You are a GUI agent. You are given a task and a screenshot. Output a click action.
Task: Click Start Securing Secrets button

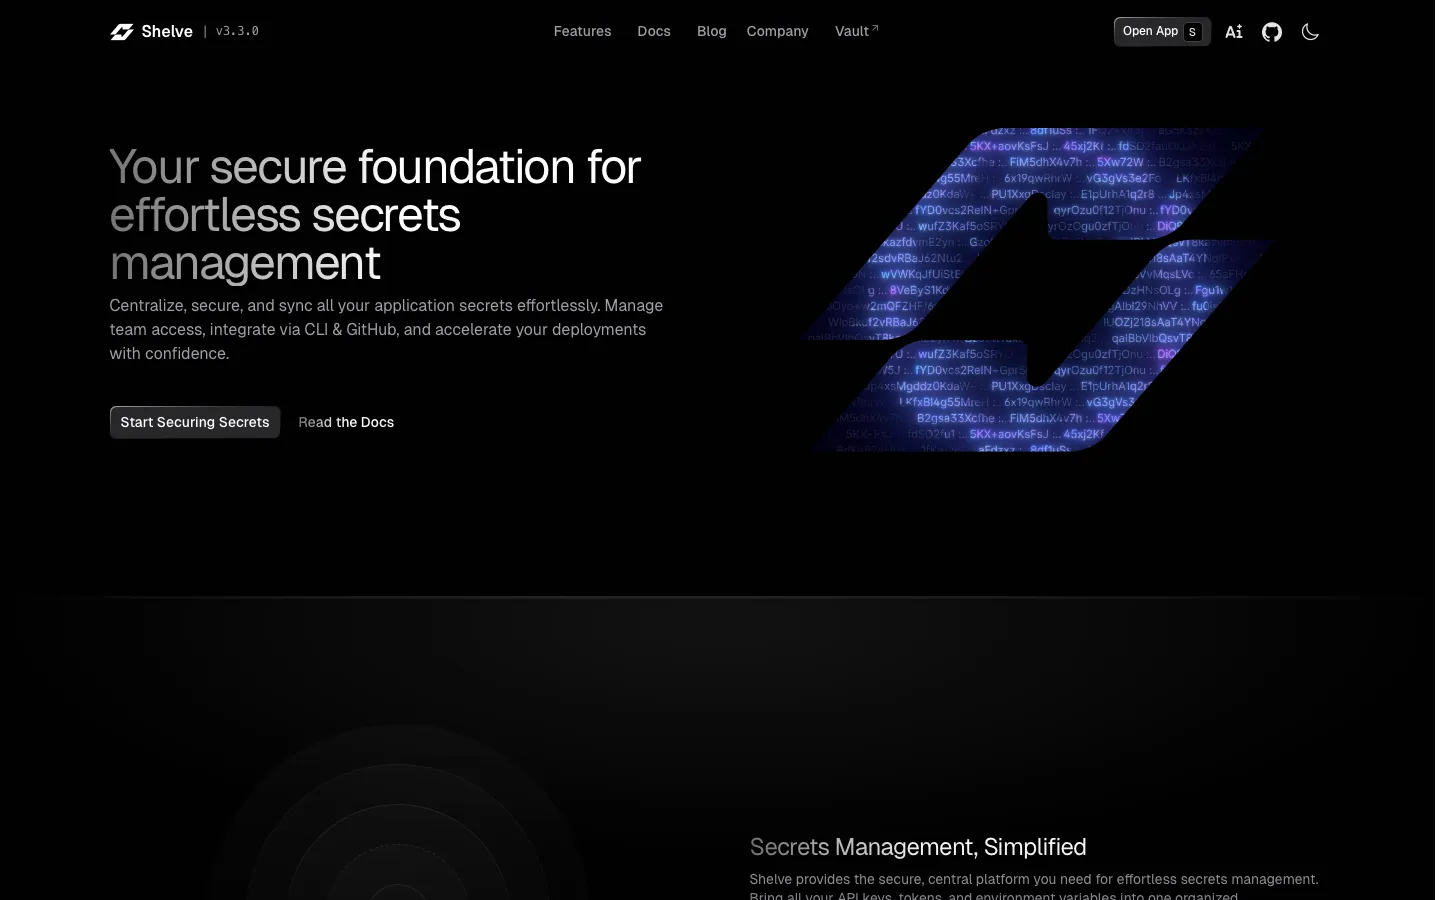(x=195, y=422)
